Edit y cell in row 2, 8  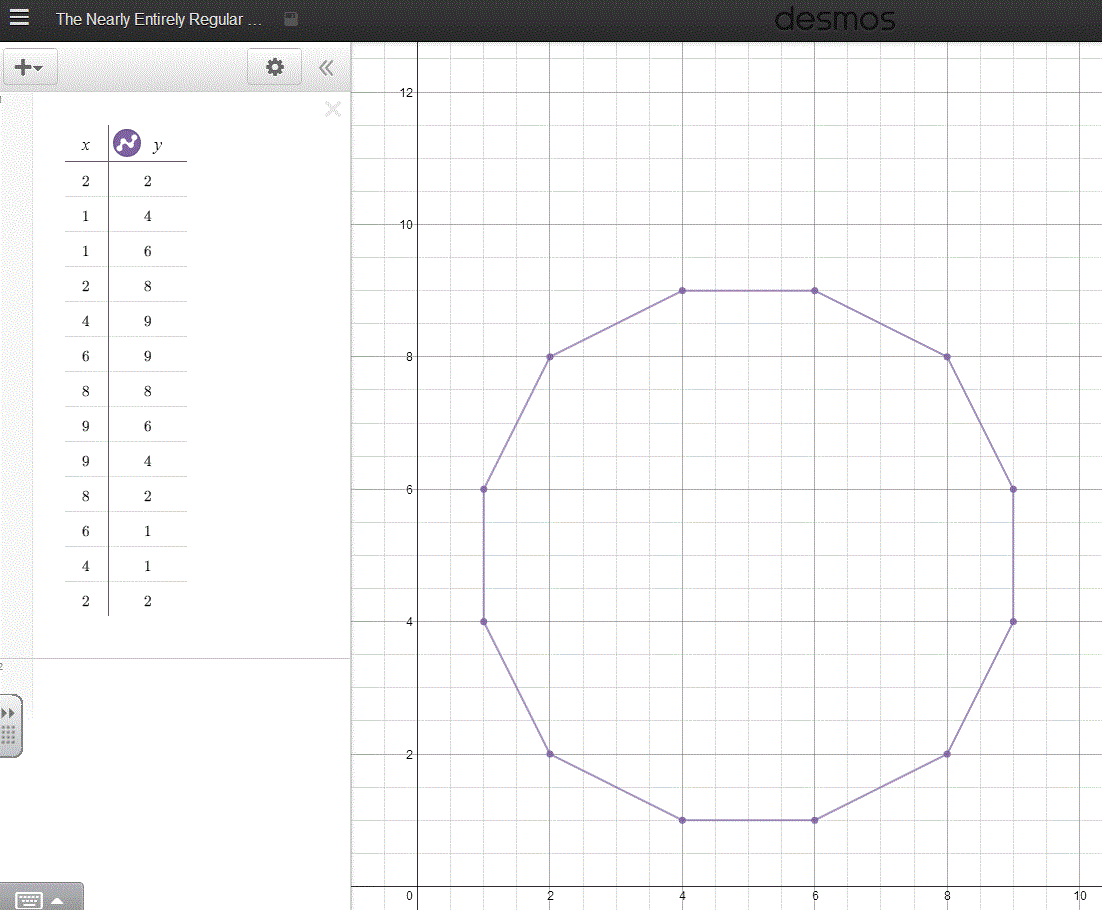click(148, 286)
